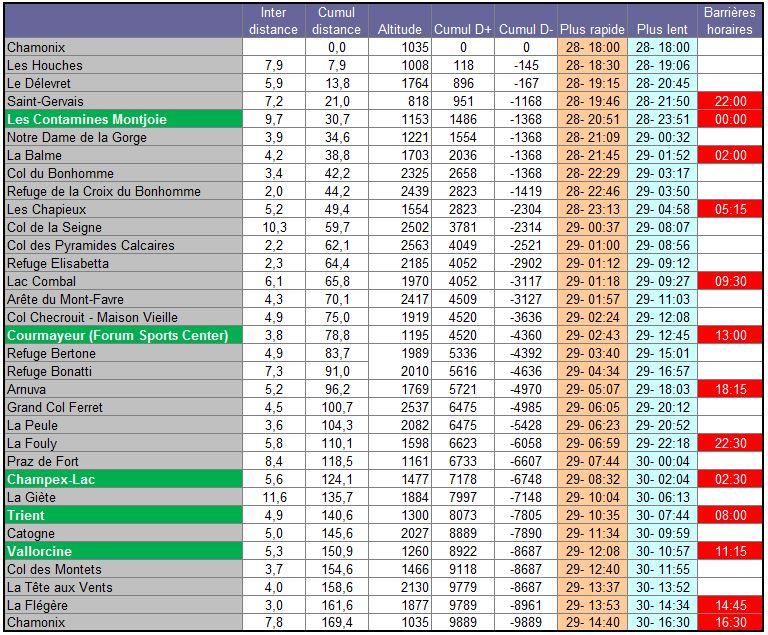The height and width of the screenshot is (635, 768).
Task: Select the Cumul distance column header
Action: click(336, 21)
